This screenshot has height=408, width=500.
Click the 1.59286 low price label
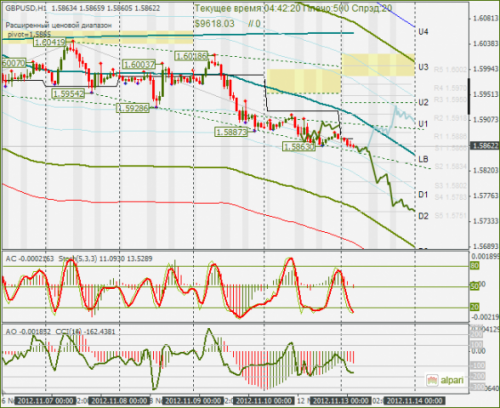pos(133,108)
